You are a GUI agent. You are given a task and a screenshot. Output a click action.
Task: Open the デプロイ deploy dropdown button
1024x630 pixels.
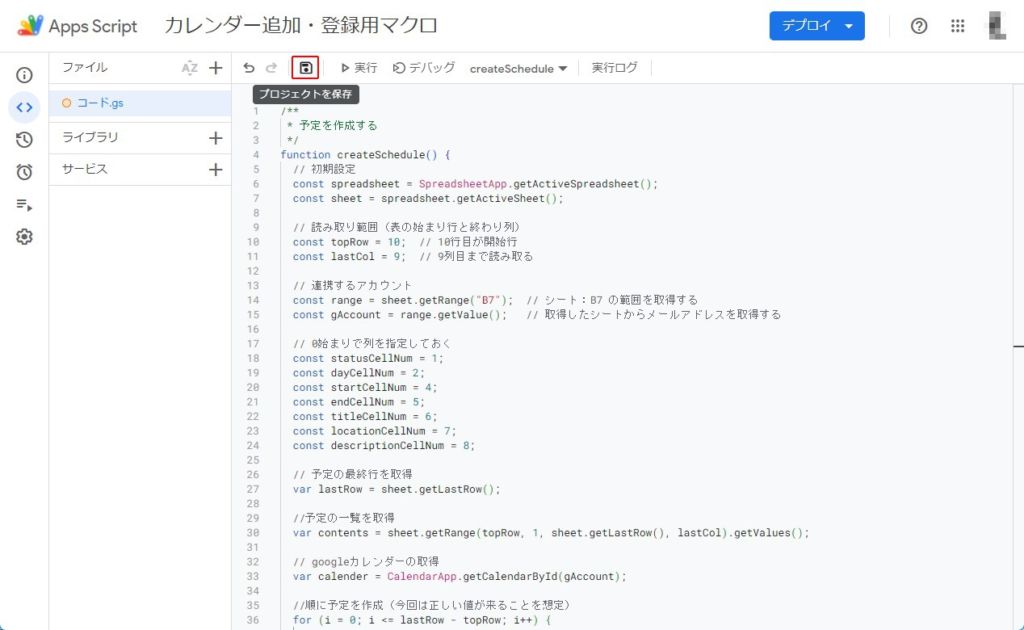[x=816, y=26]
